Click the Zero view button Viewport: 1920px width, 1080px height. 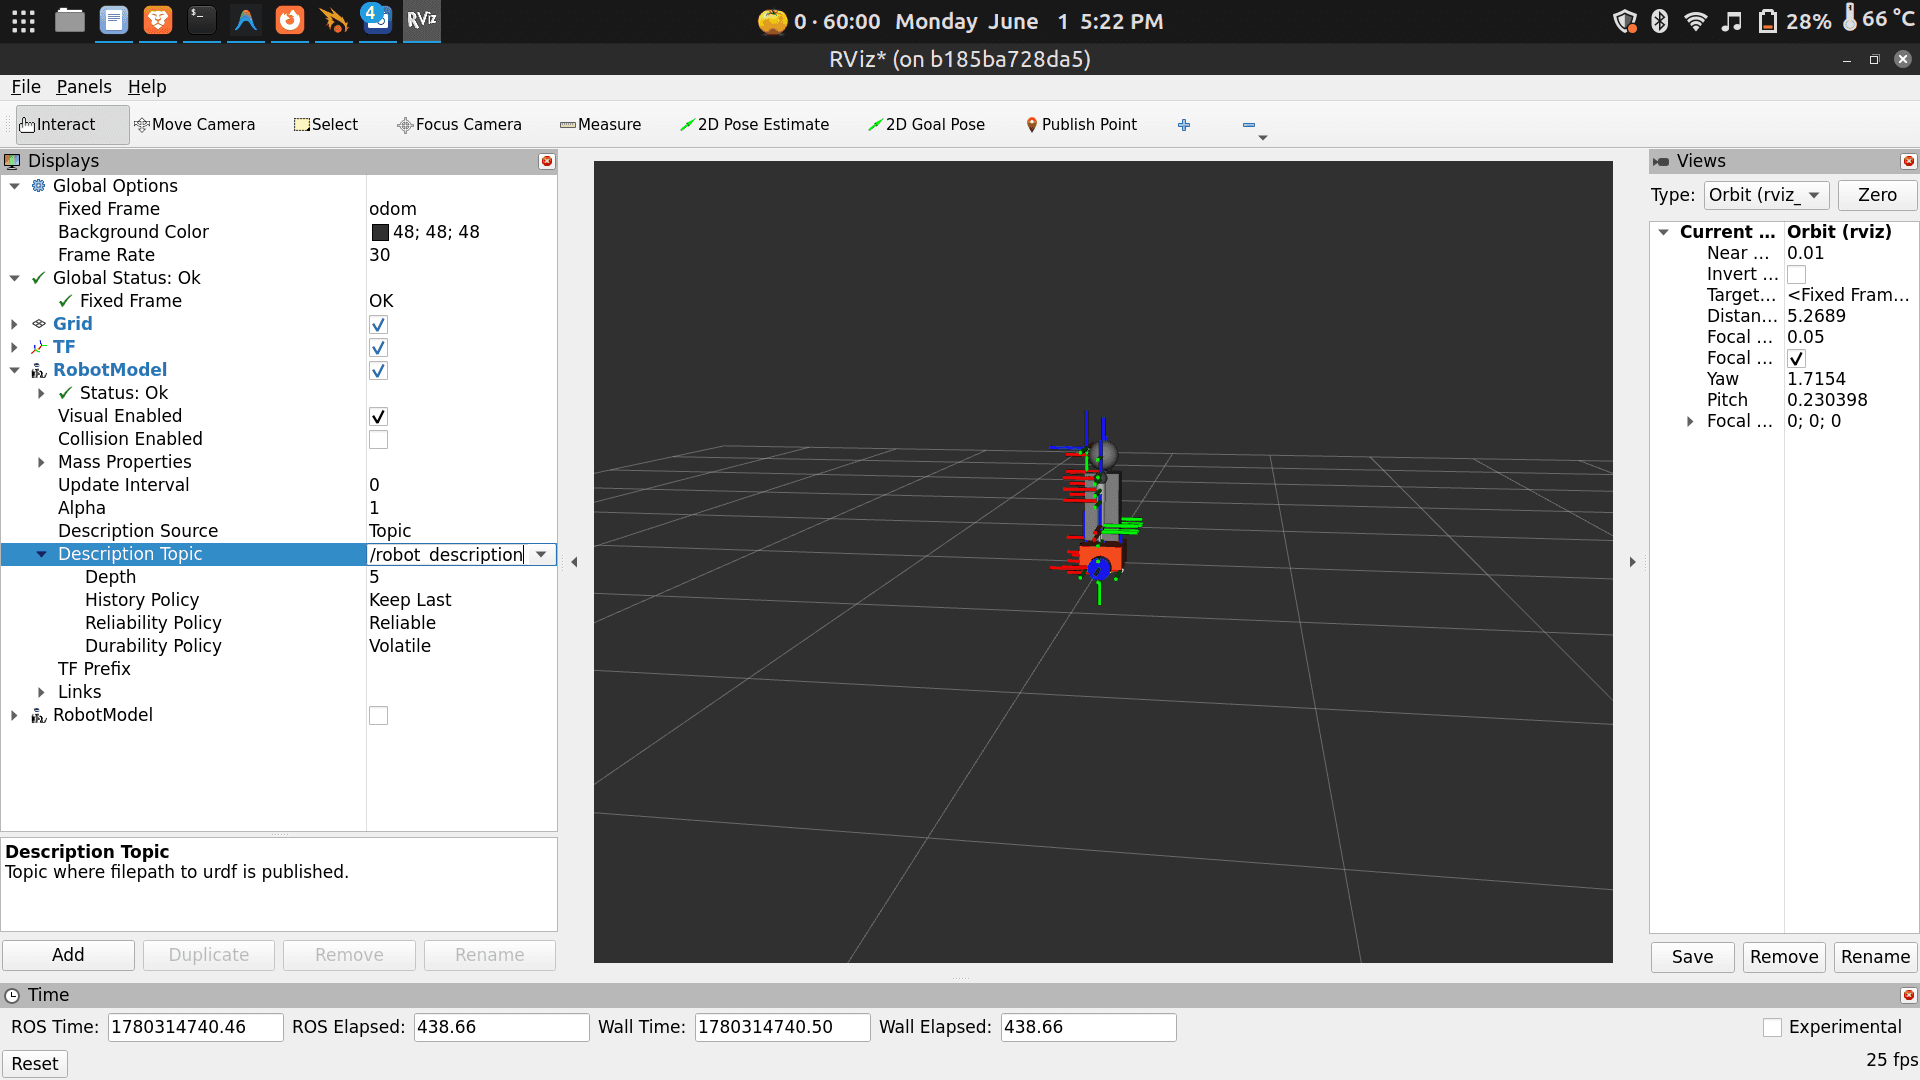pyautogui.click(x=1877, y=195)
